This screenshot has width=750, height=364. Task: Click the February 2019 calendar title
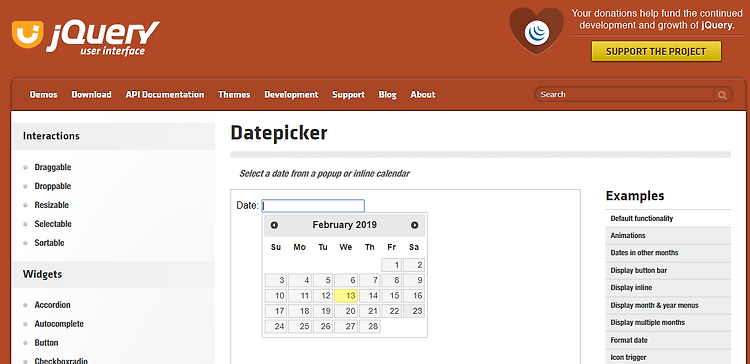(344, 225)
